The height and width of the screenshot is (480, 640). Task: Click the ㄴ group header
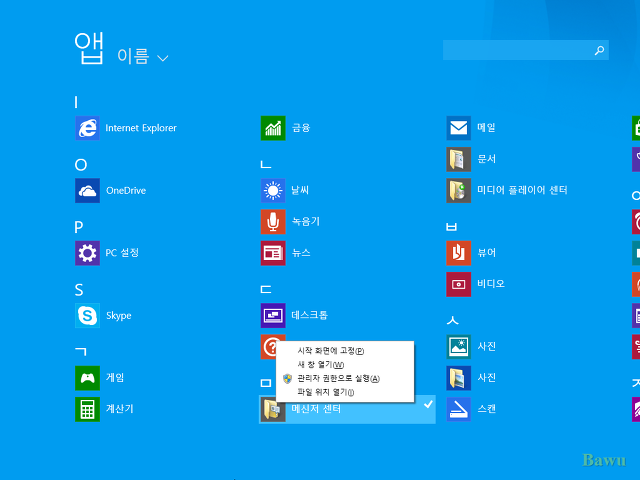point(266,164)
